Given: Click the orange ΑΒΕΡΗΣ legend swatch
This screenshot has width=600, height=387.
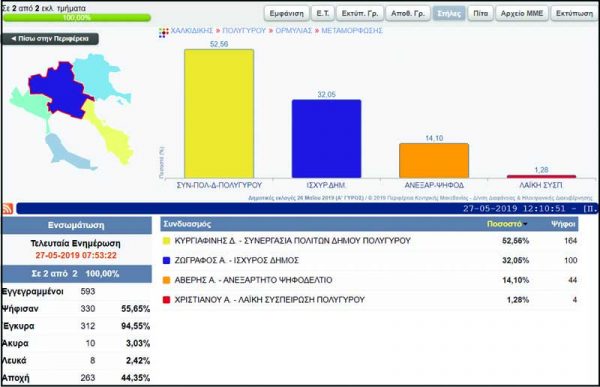Looking at the screenshot, I should (166, 280).
